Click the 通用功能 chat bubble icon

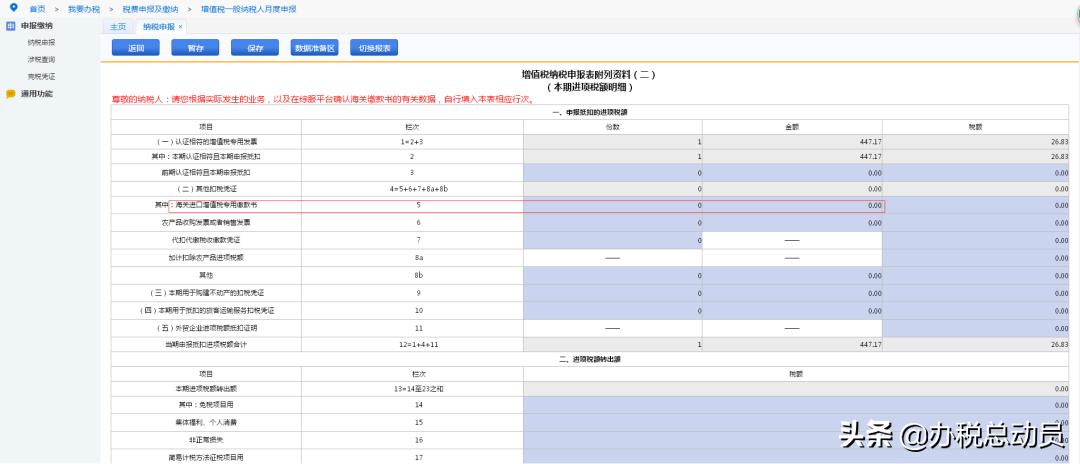[x=10, y=94]
